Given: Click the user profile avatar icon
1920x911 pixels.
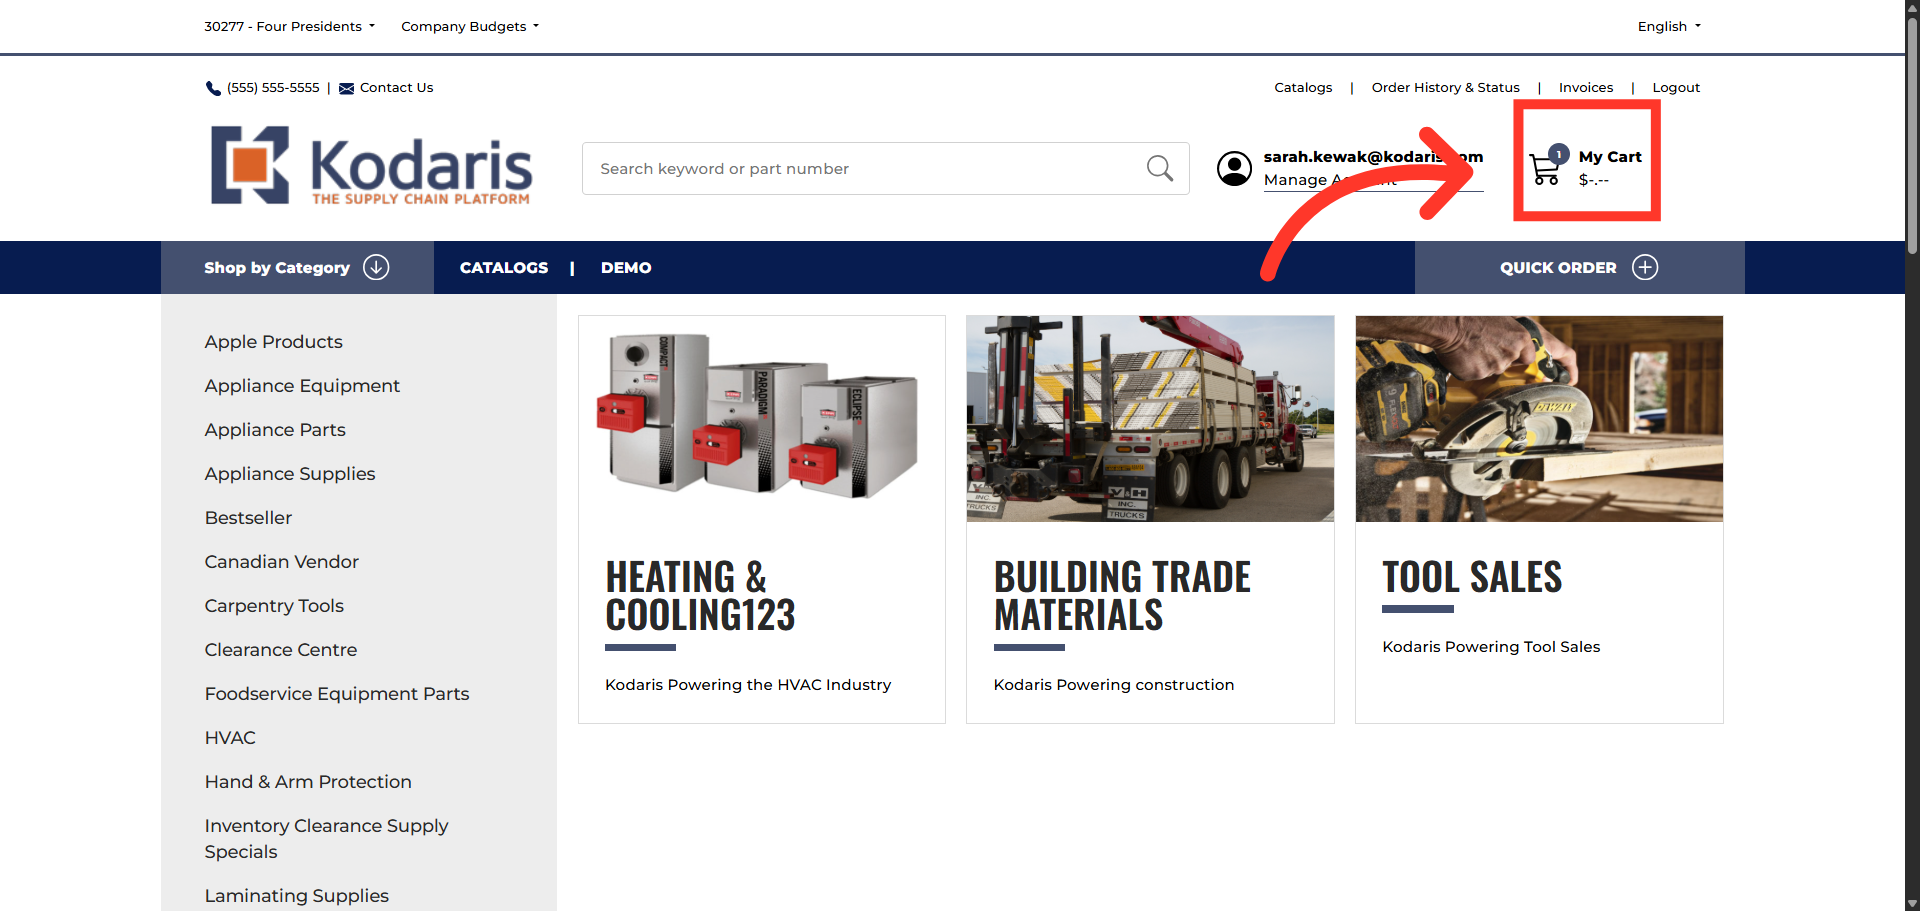Looking at the screenshot, I should [1234, 168].
